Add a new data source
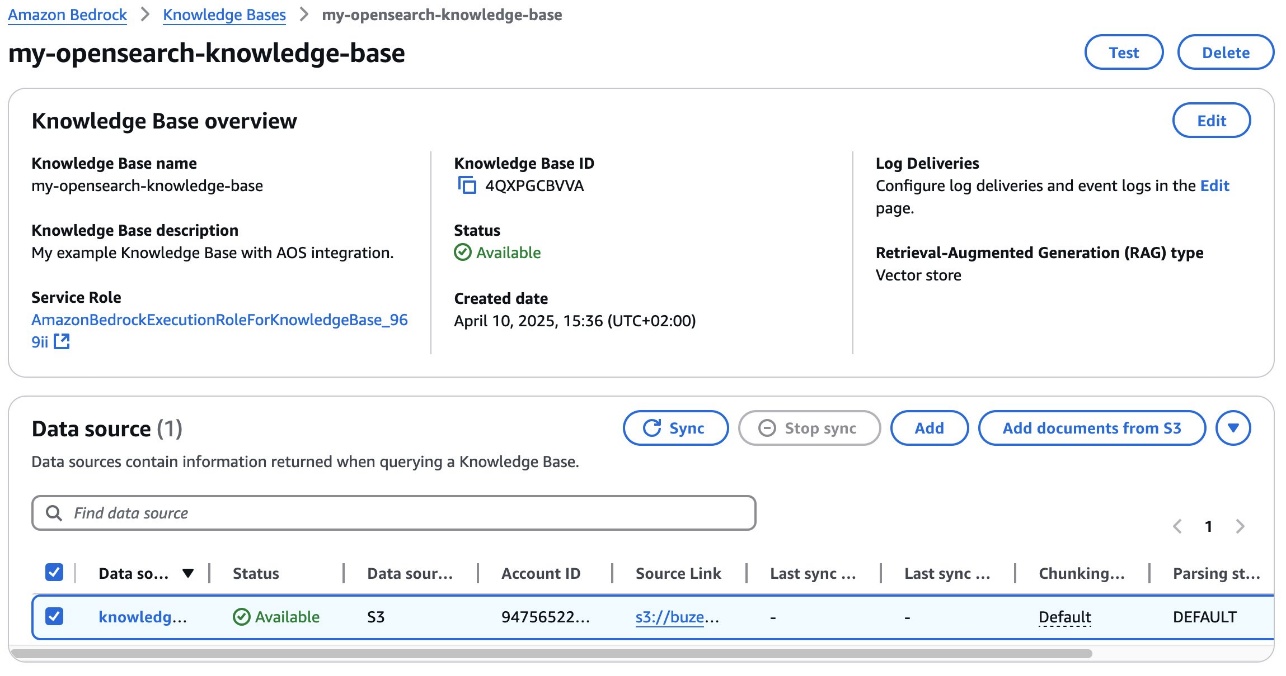Screen dimensions: 1286x676 point(929,428)
